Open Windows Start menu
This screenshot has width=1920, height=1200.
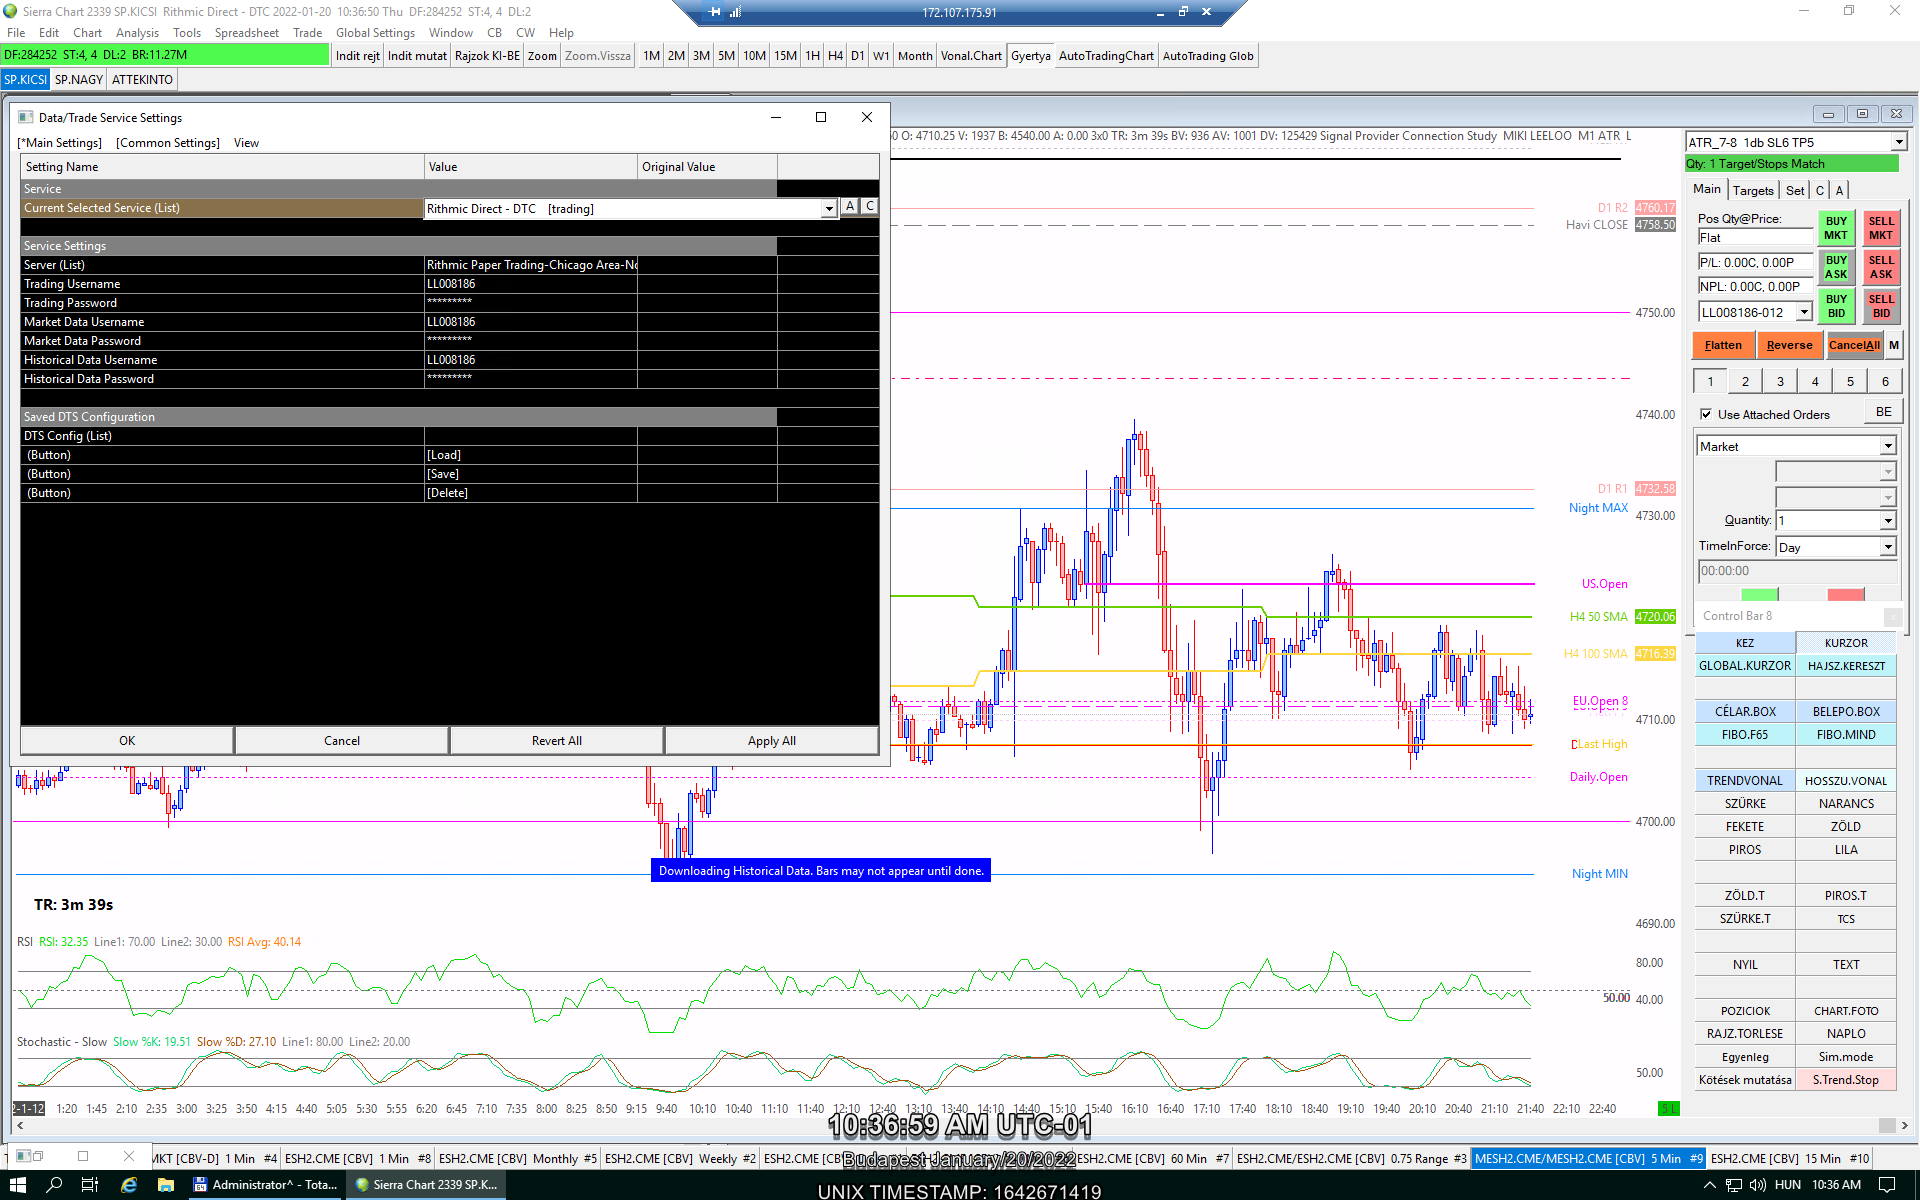pyautogui.click(x=17, y=1185)
